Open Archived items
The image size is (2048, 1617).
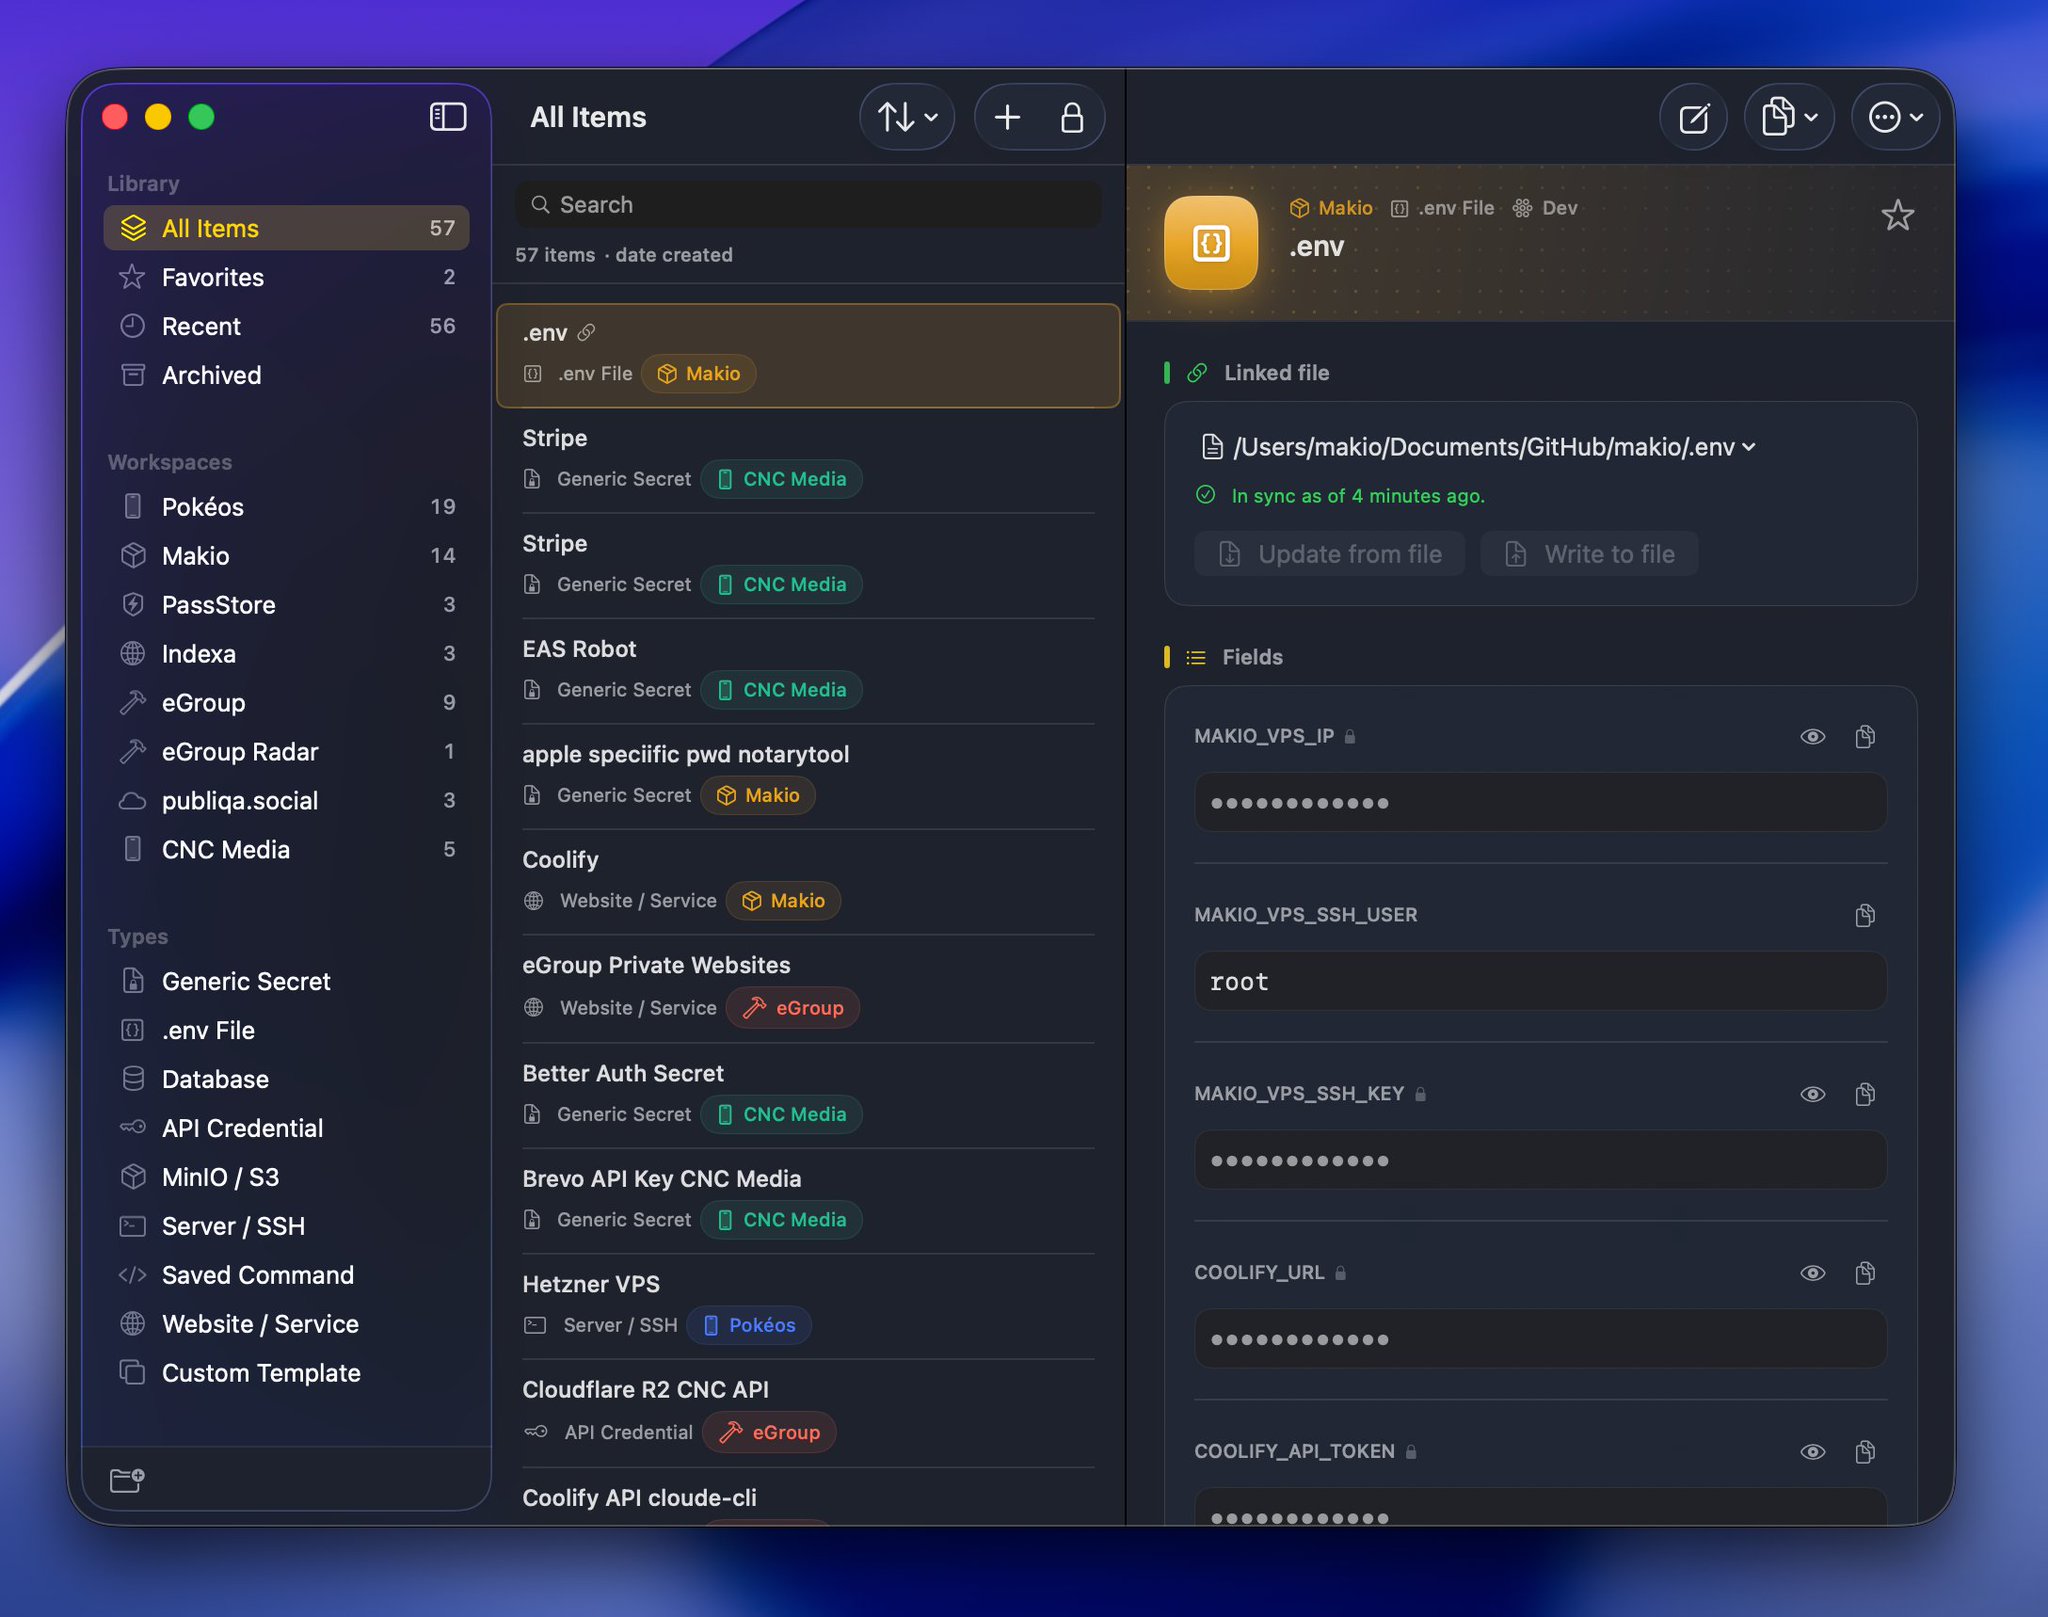pyautogui.click(x=286, y=375)
